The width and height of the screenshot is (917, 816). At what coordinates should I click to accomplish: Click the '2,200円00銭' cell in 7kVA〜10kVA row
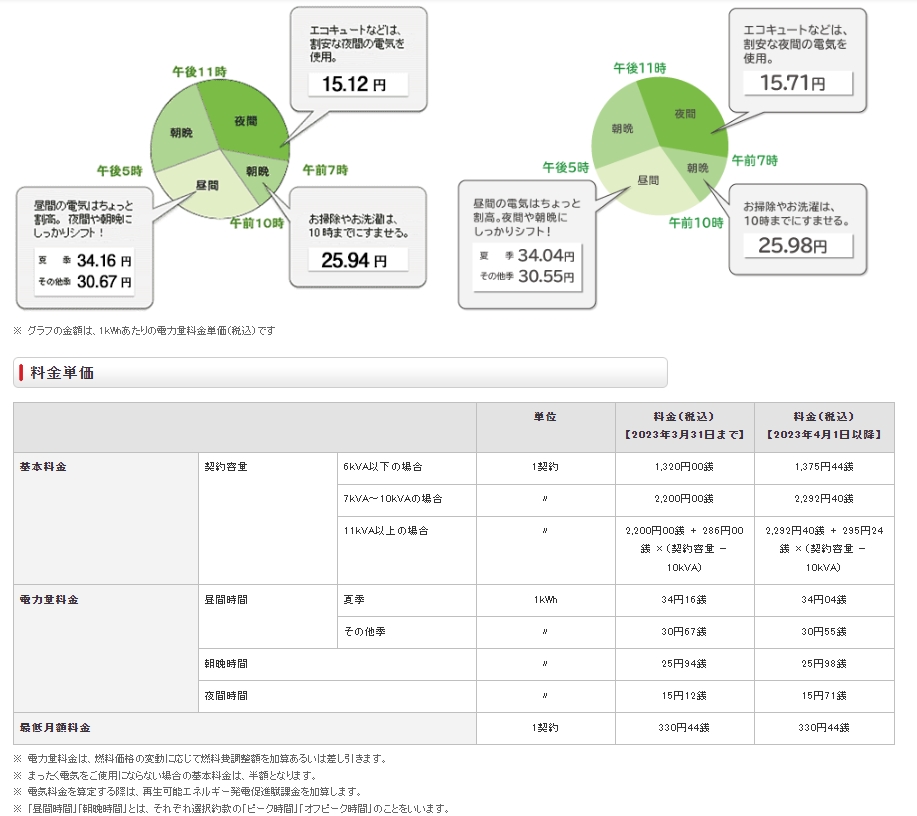(684, 500)
